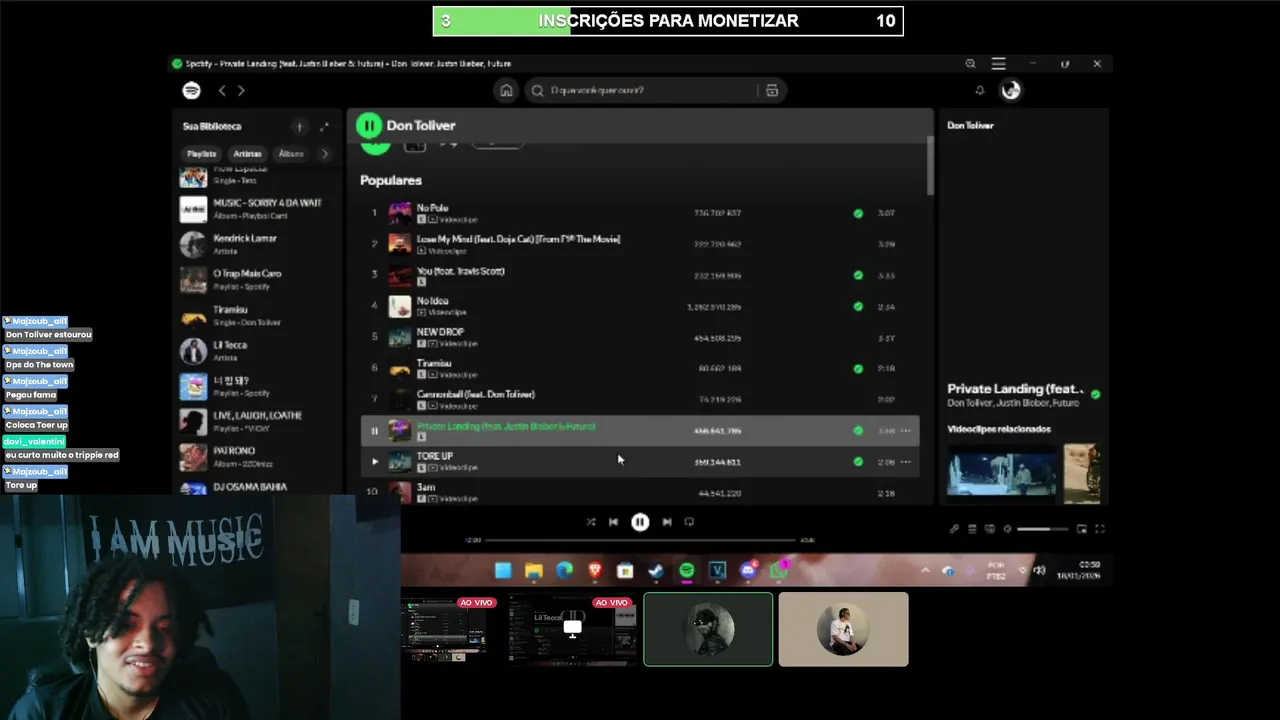1280x720 pixels.
Task: Open the browse icon in search bar
Action: click(x=772, y=90)
